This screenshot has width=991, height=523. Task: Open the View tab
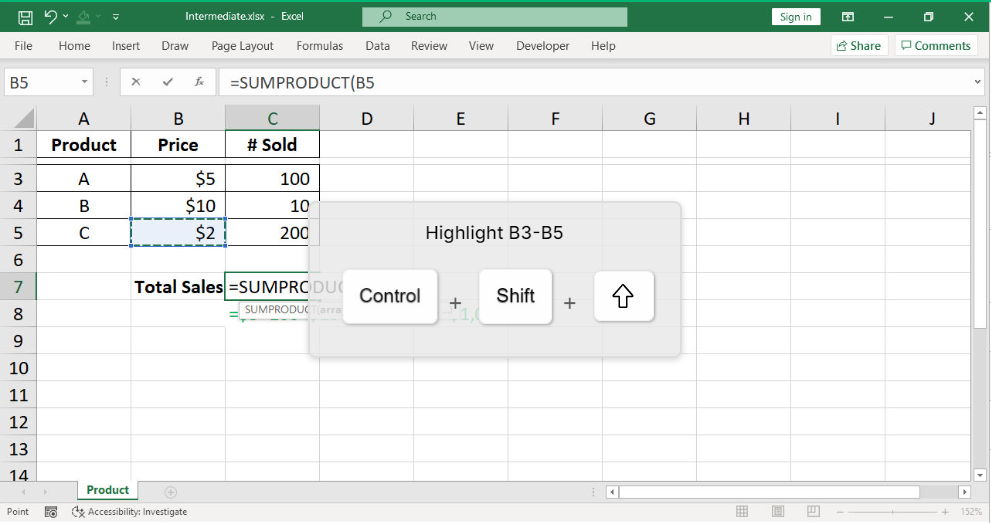481,45
